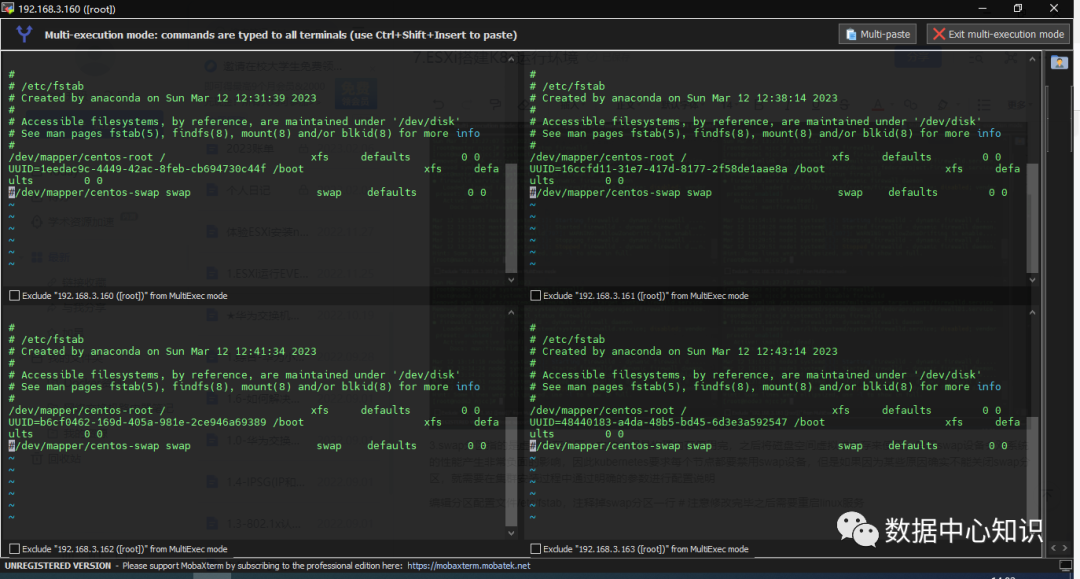Click '# /etc/fstab' header in 192.168.3.161 terminal
The image size is (1080, 579).
pyautogui.click(x=567, y=86)
